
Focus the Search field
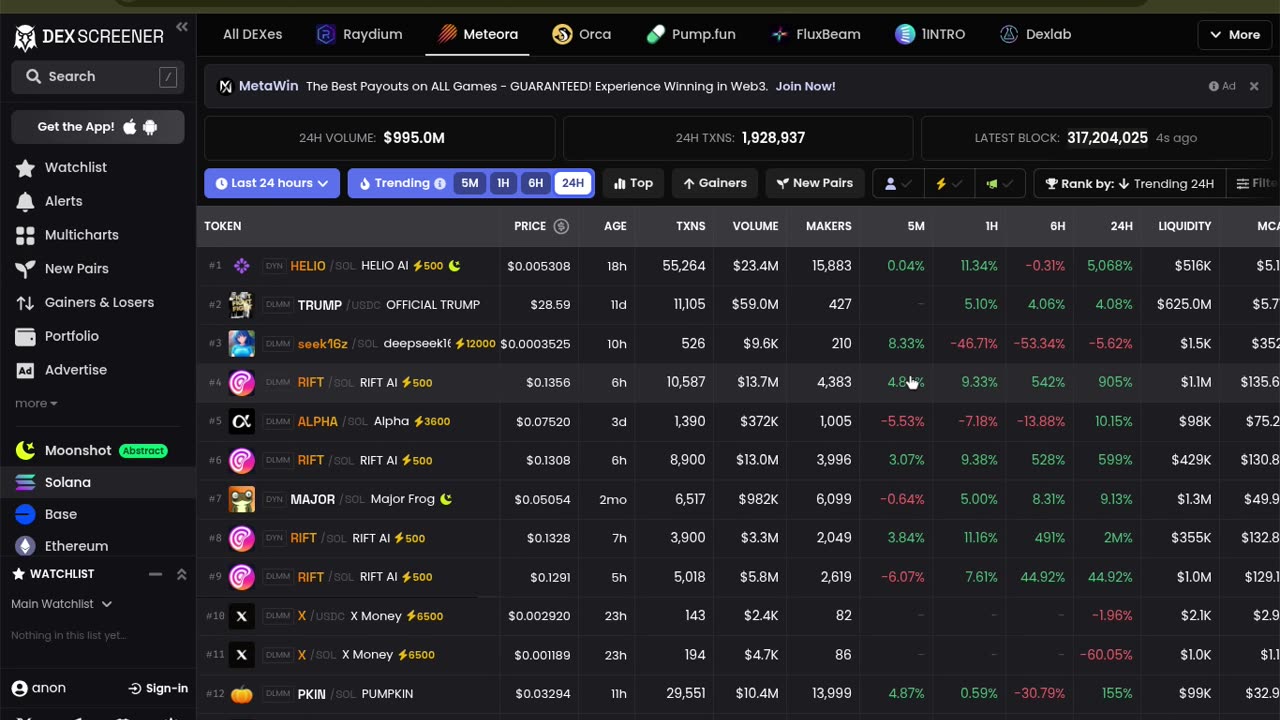coord(98,76)
